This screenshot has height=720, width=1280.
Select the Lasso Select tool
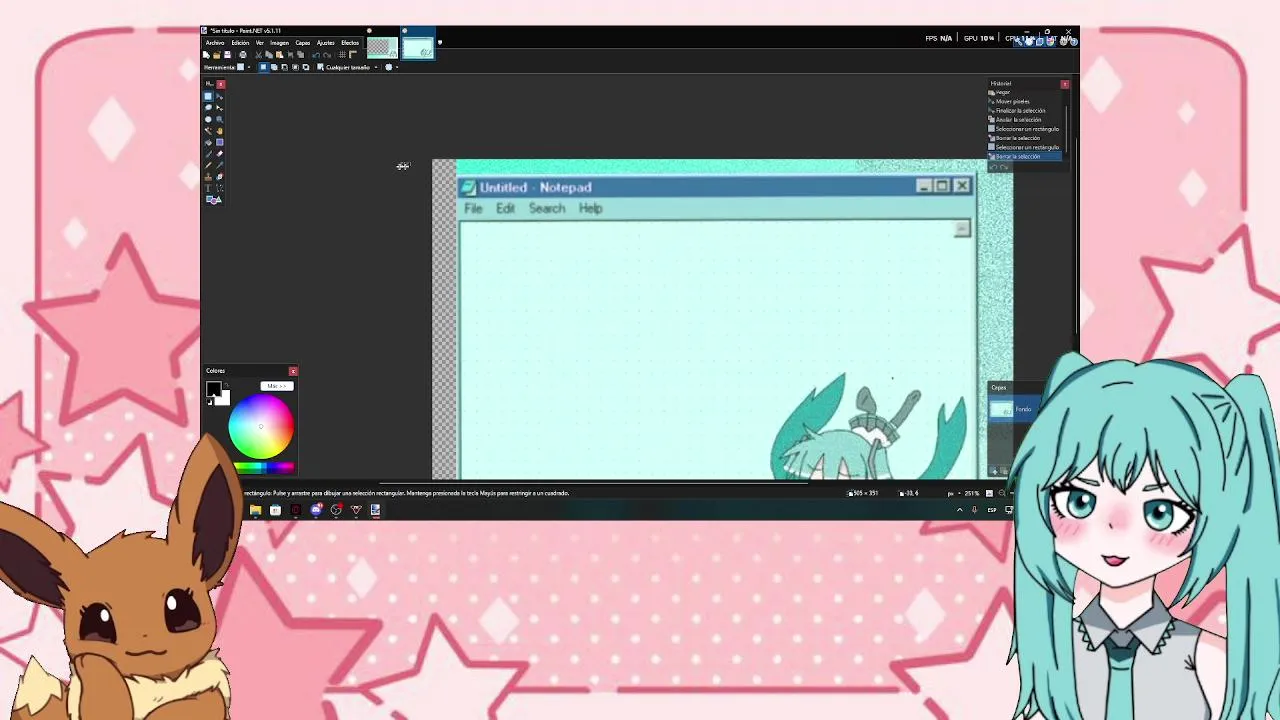point(208,108)
